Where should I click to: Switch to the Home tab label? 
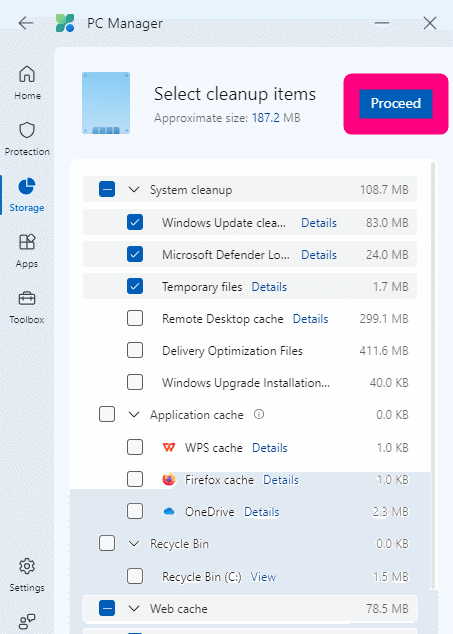tap(28, 96)
